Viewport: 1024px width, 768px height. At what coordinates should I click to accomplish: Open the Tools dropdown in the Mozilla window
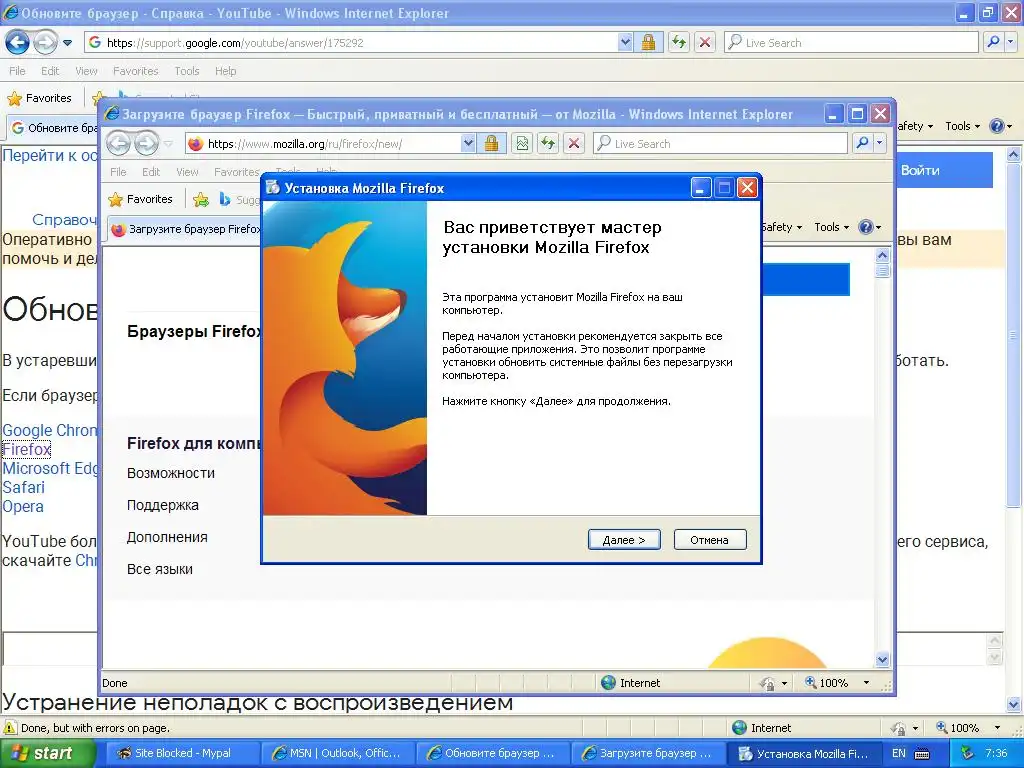831,227
